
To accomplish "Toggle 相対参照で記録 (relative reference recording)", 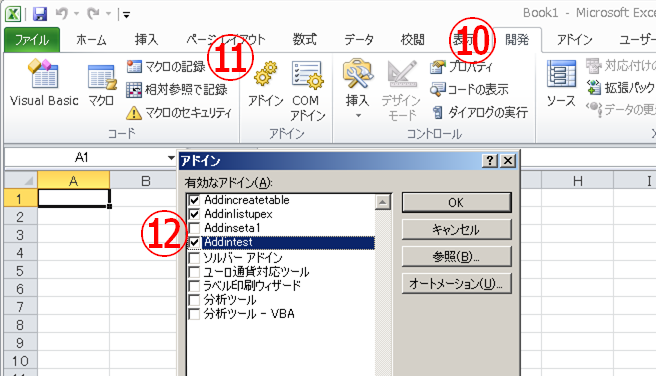I will pyautogui.click(x=177, y=90).
